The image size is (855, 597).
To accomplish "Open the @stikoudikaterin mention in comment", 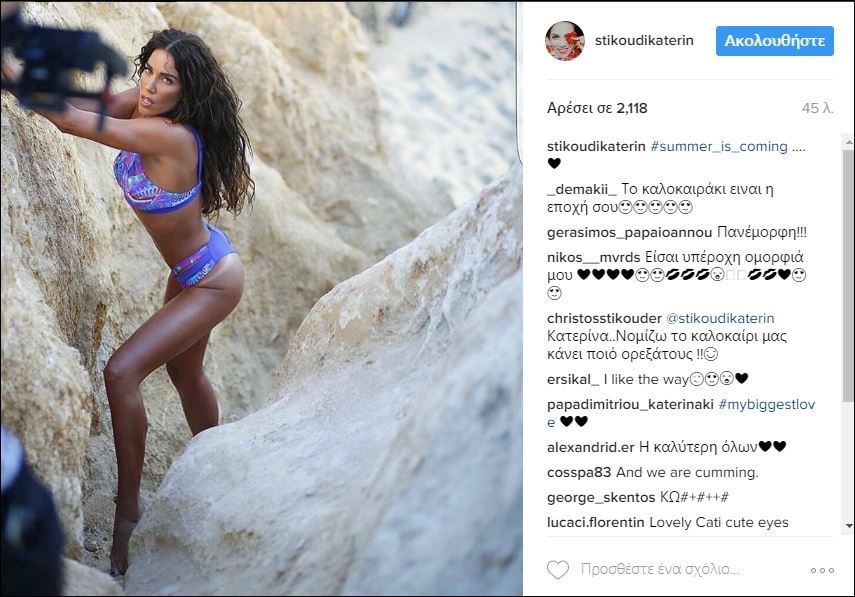I will pyautogui.click(x=720, y=318).
